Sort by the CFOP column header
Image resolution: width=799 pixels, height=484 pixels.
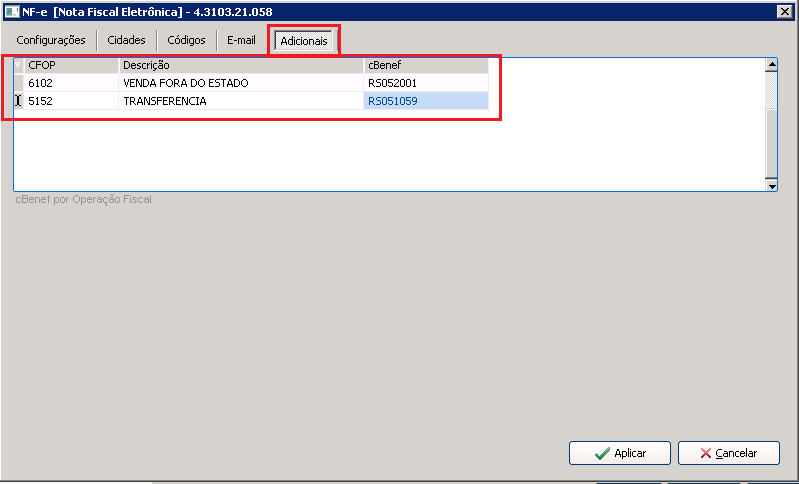[71, 65]
